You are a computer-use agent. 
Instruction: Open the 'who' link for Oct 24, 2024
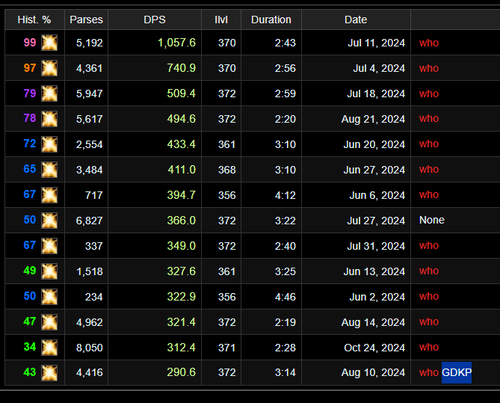429,347
